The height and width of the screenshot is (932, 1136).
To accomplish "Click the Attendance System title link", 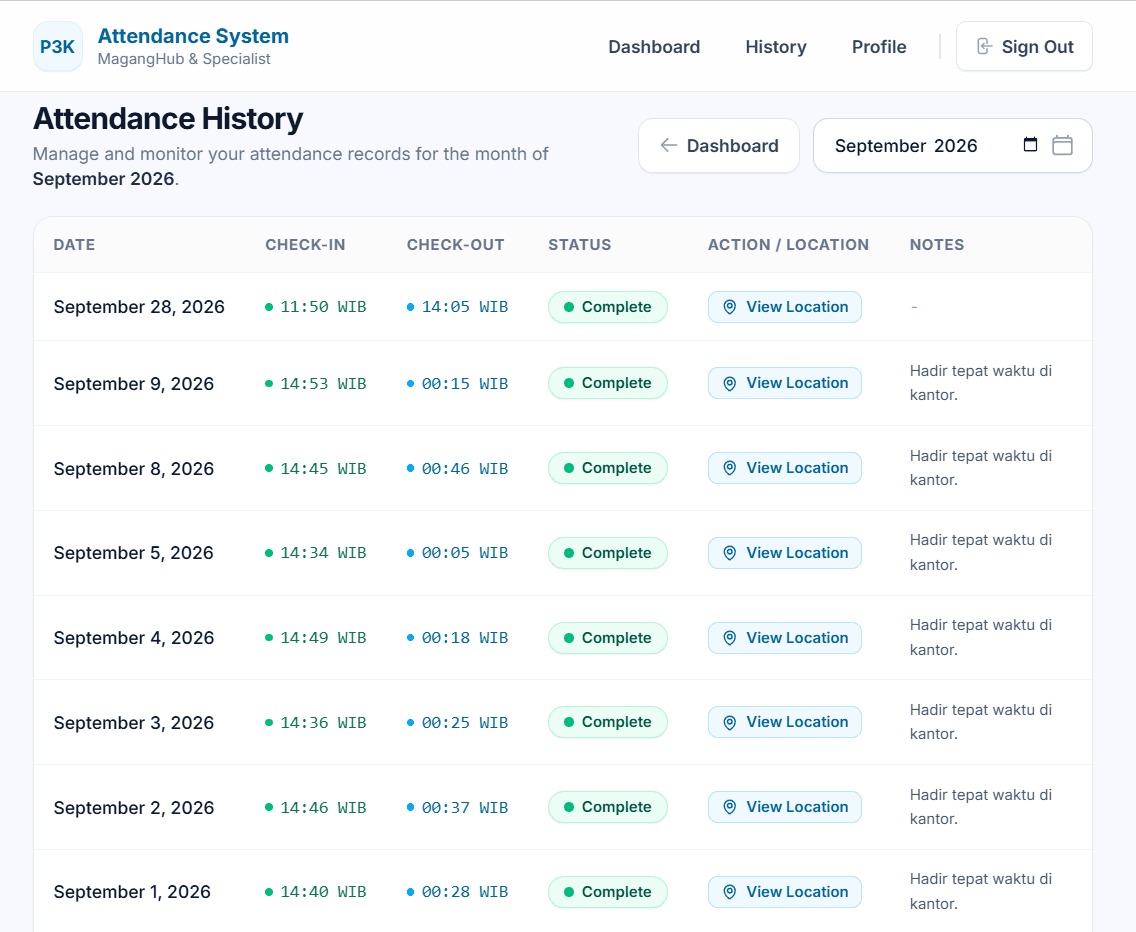I will pyautogui.click(x=193, y=36).
